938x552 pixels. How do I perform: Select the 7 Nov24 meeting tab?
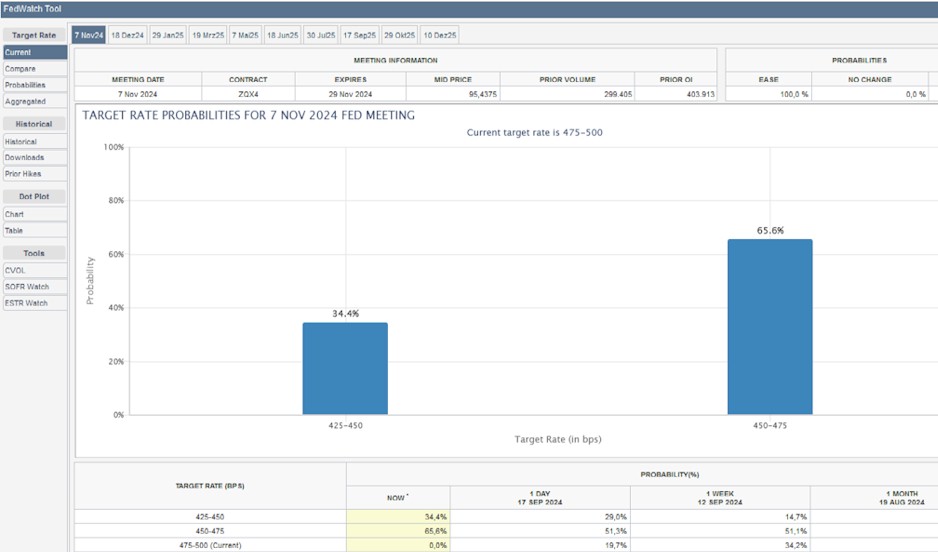coord(89,35)
